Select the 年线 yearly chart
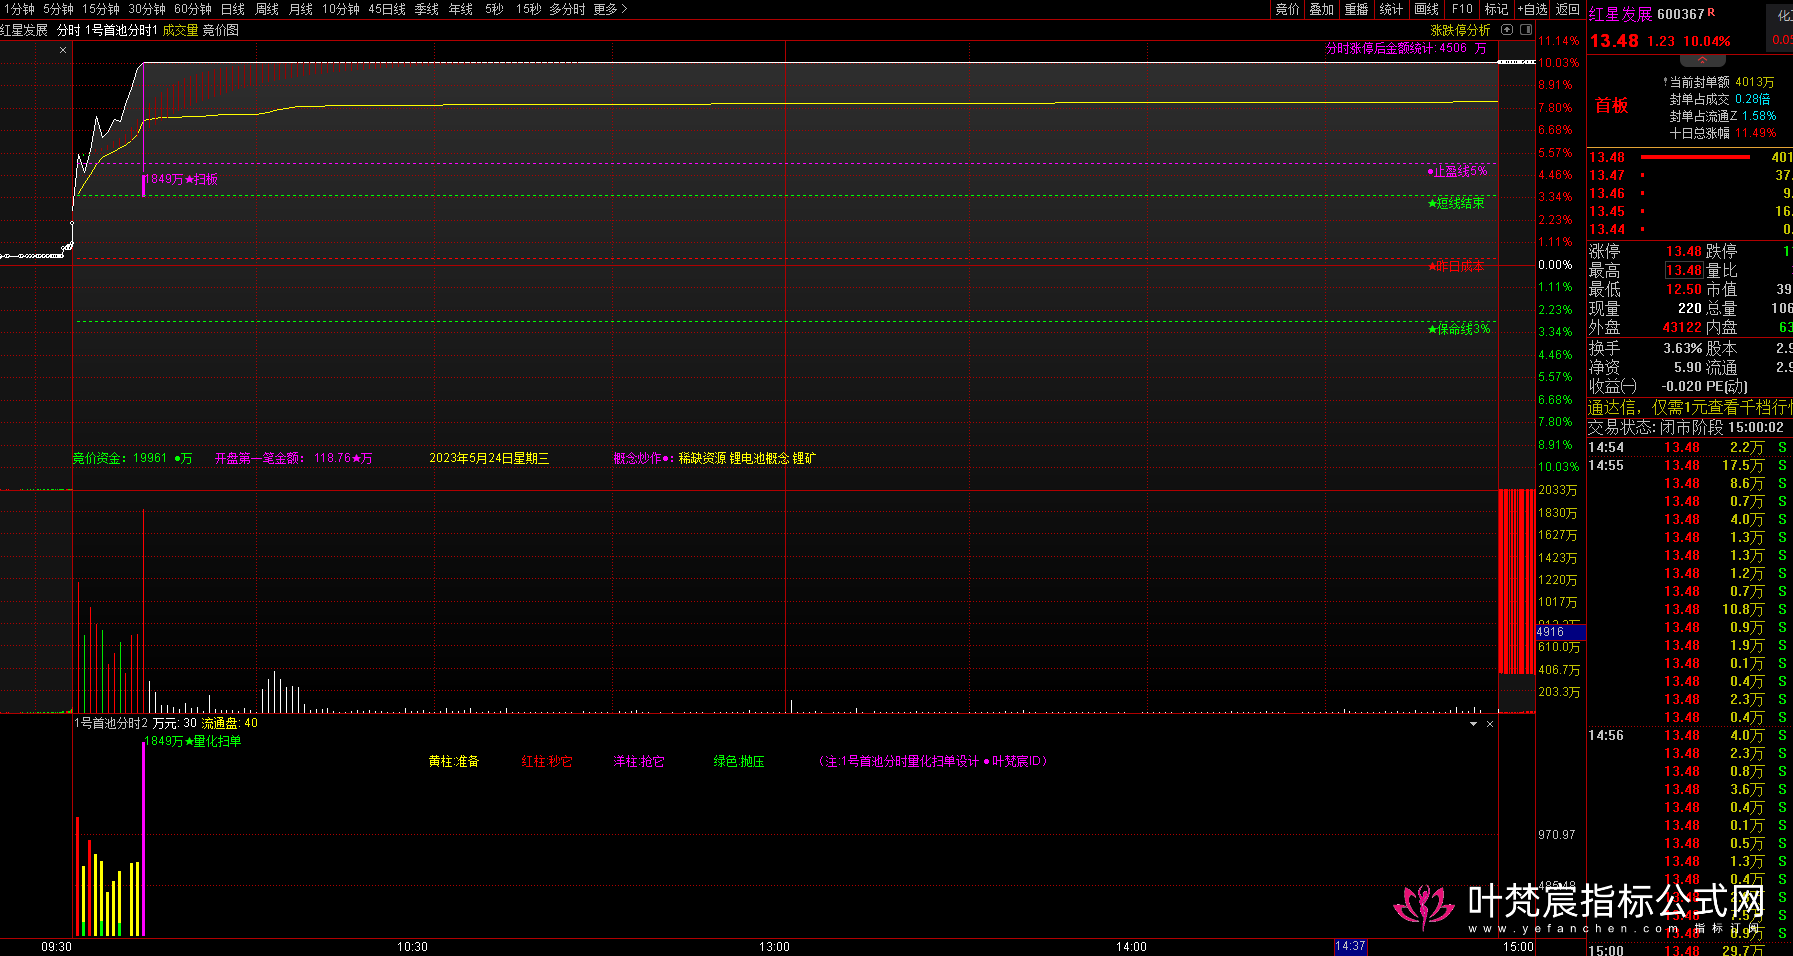Viewport: 1793px width, 956px height. tap(461, 9)
